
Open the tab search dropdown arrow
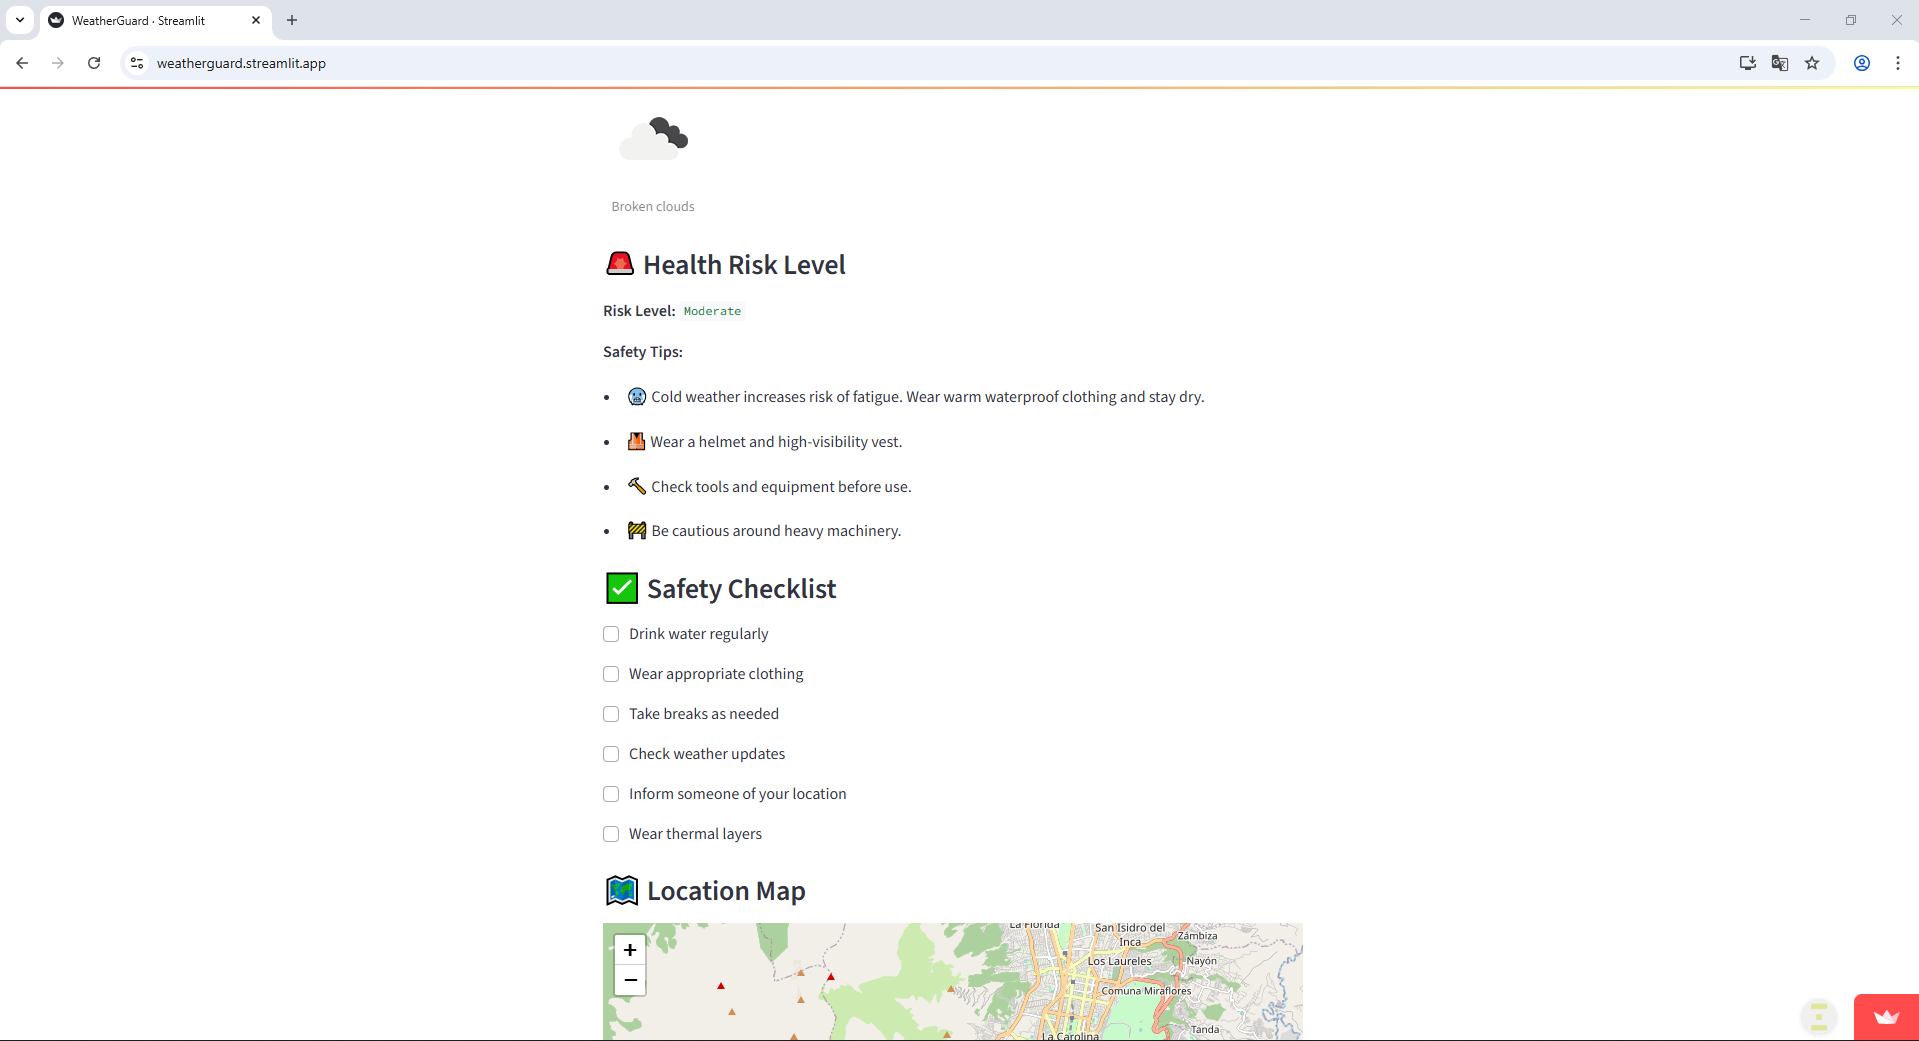[20, 20]
